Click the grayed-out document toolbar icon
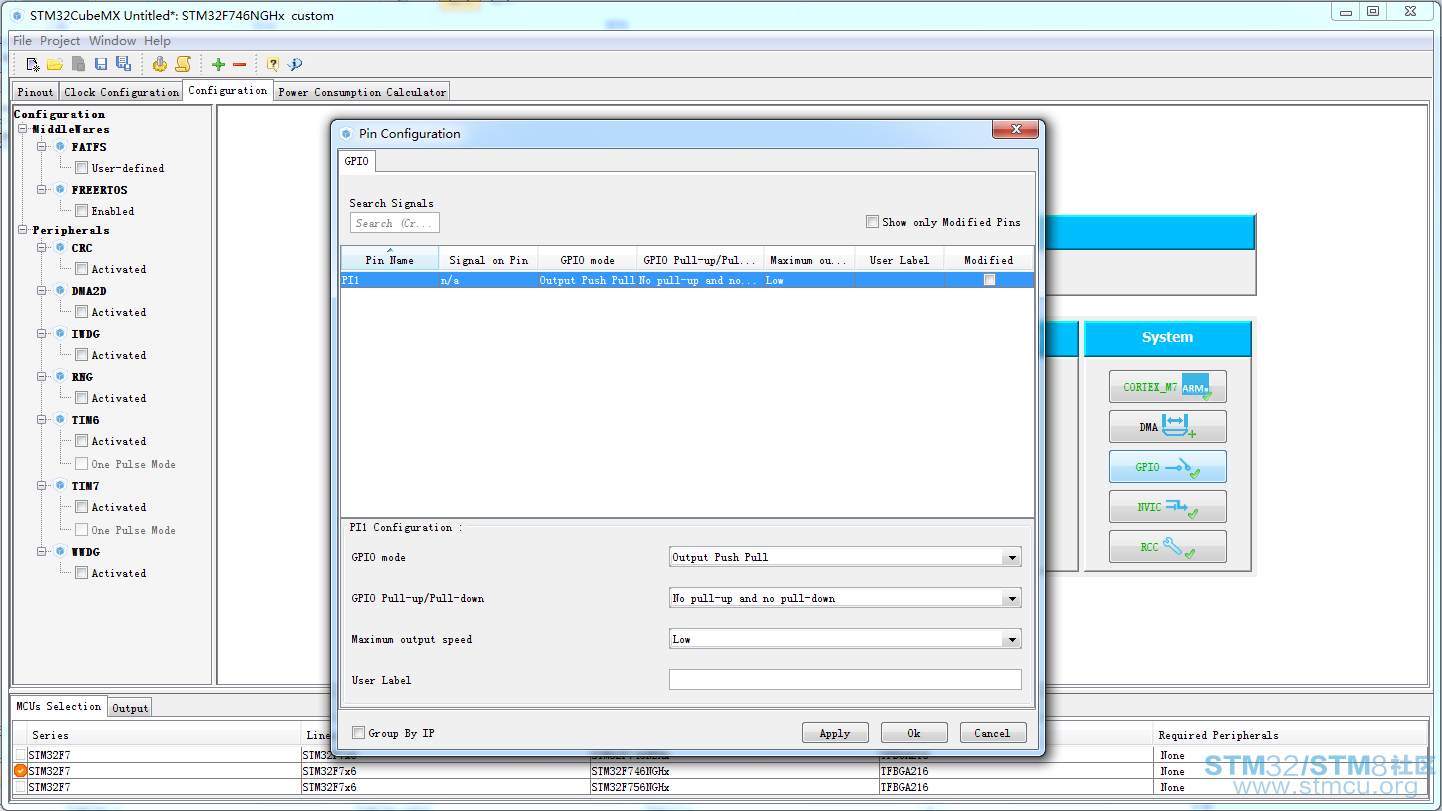Viewport: 1442px width, 811px height. tap(78, 64)
